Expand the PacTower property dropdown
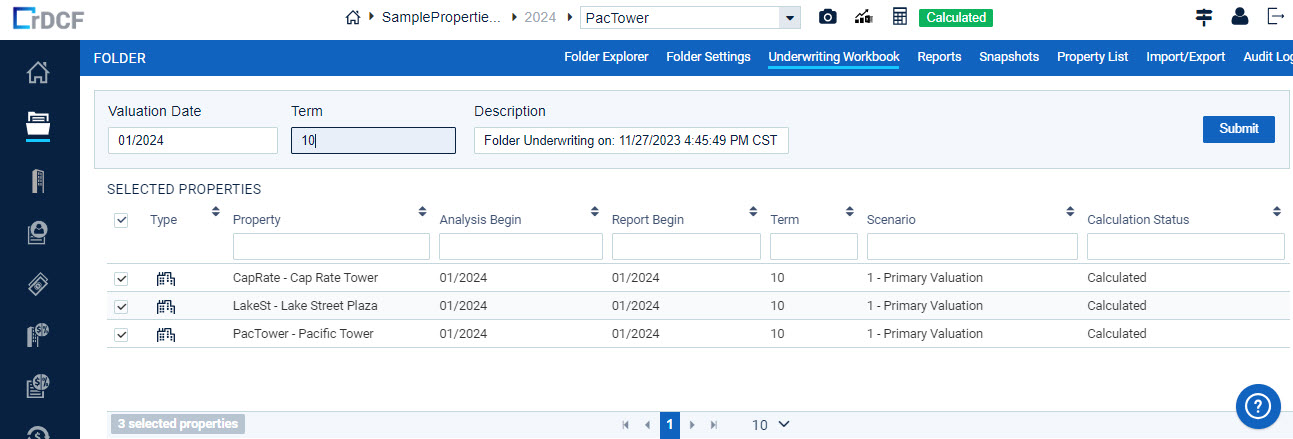 coord(790,18)
